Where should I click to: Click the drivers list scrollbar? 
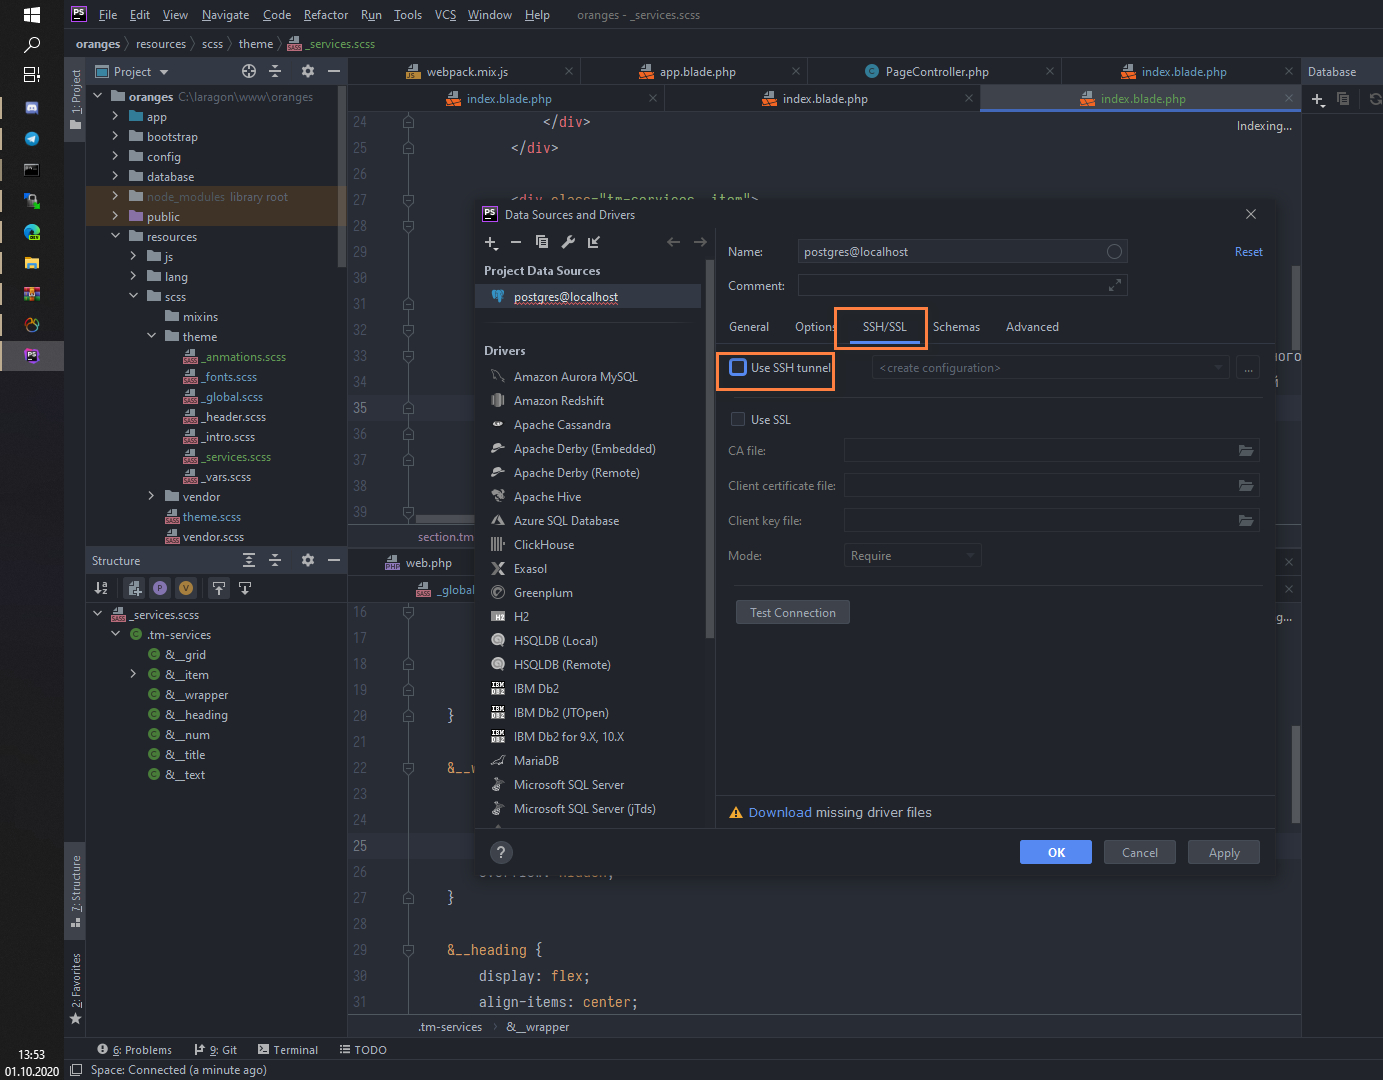pyautogui.click(x=709, y=450)
